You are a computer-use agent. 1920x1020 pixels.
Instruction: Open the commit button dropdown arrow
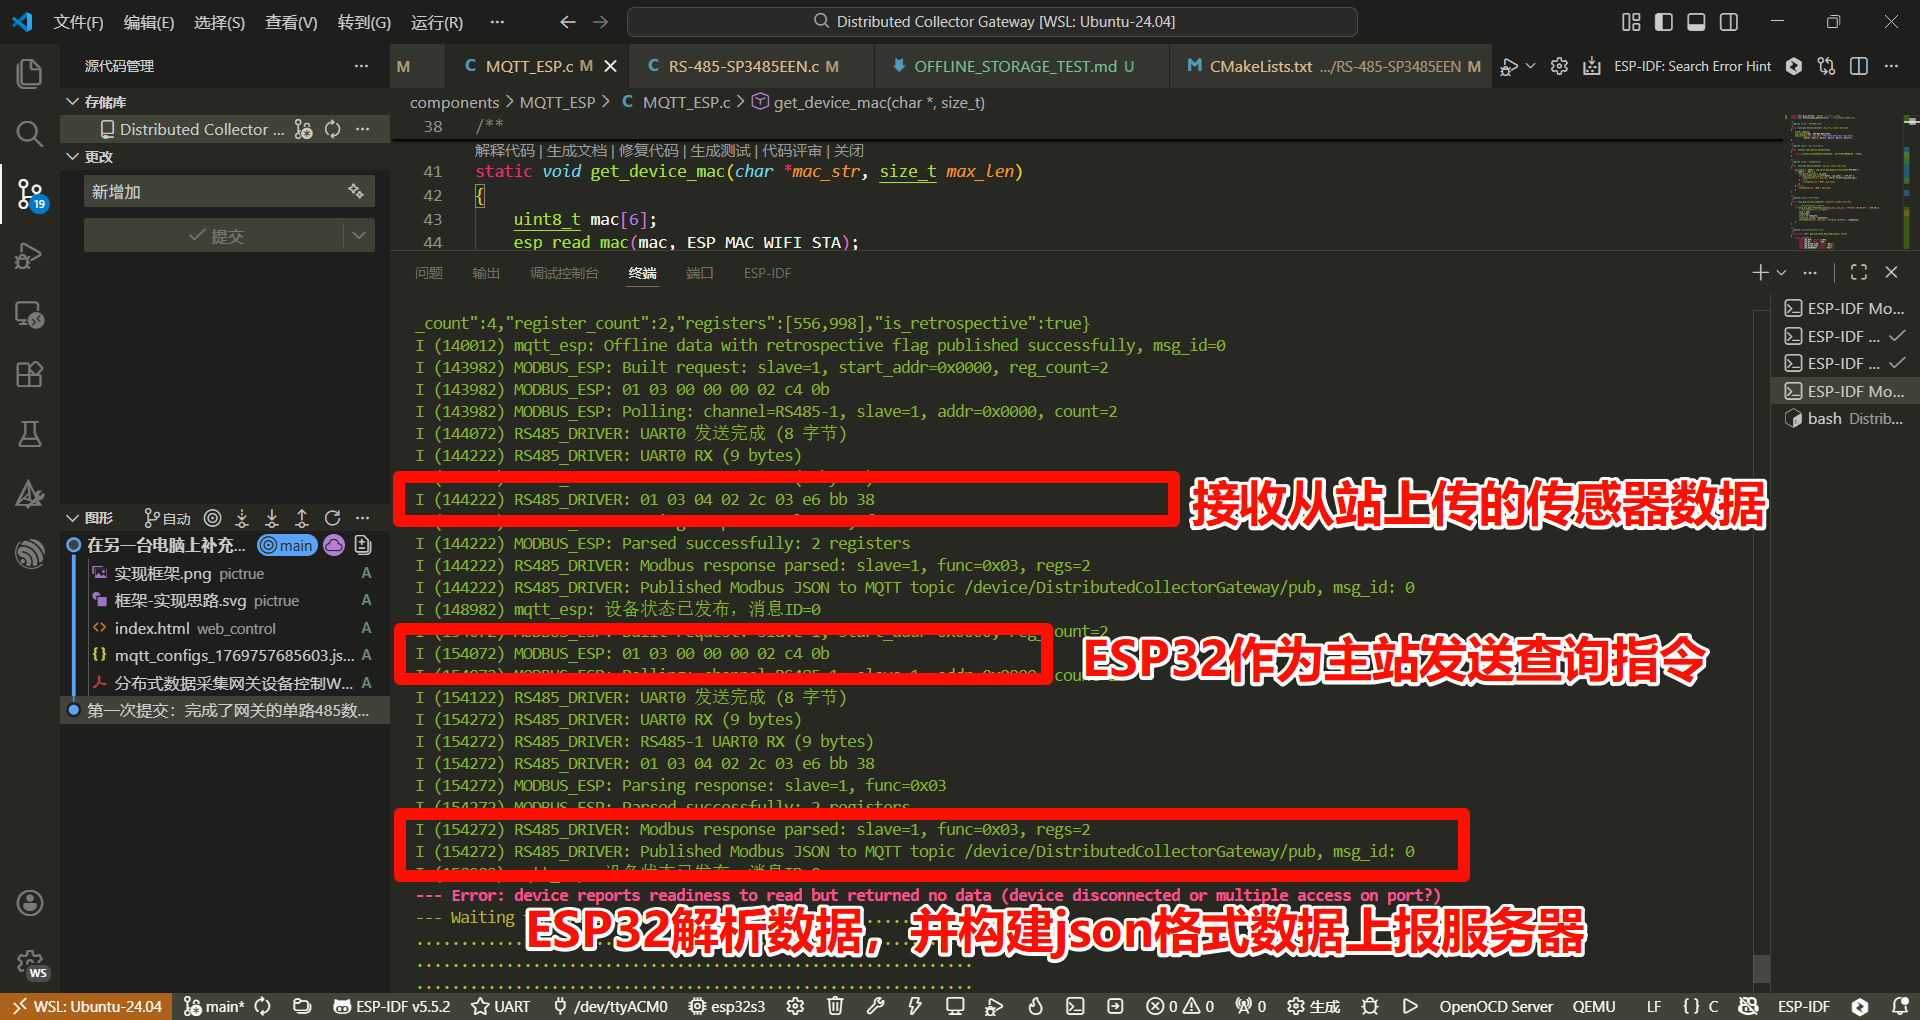coord(359,235)
